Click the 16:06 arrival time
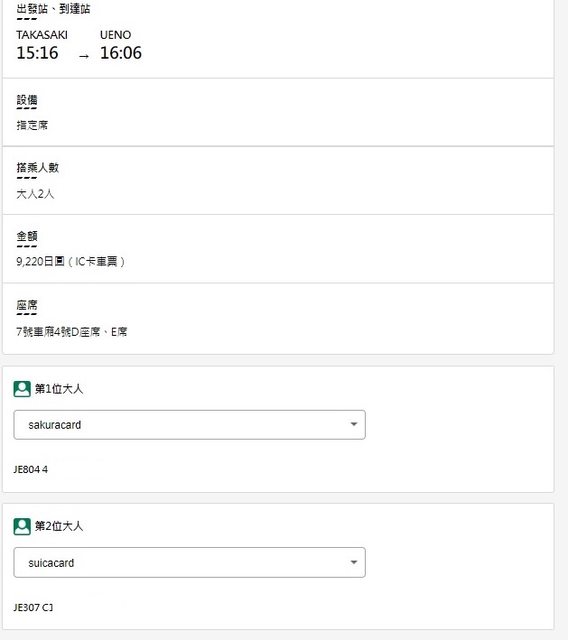Image resolution: width=568 pixels, height=640 pixels. click(x=121, y=53)
